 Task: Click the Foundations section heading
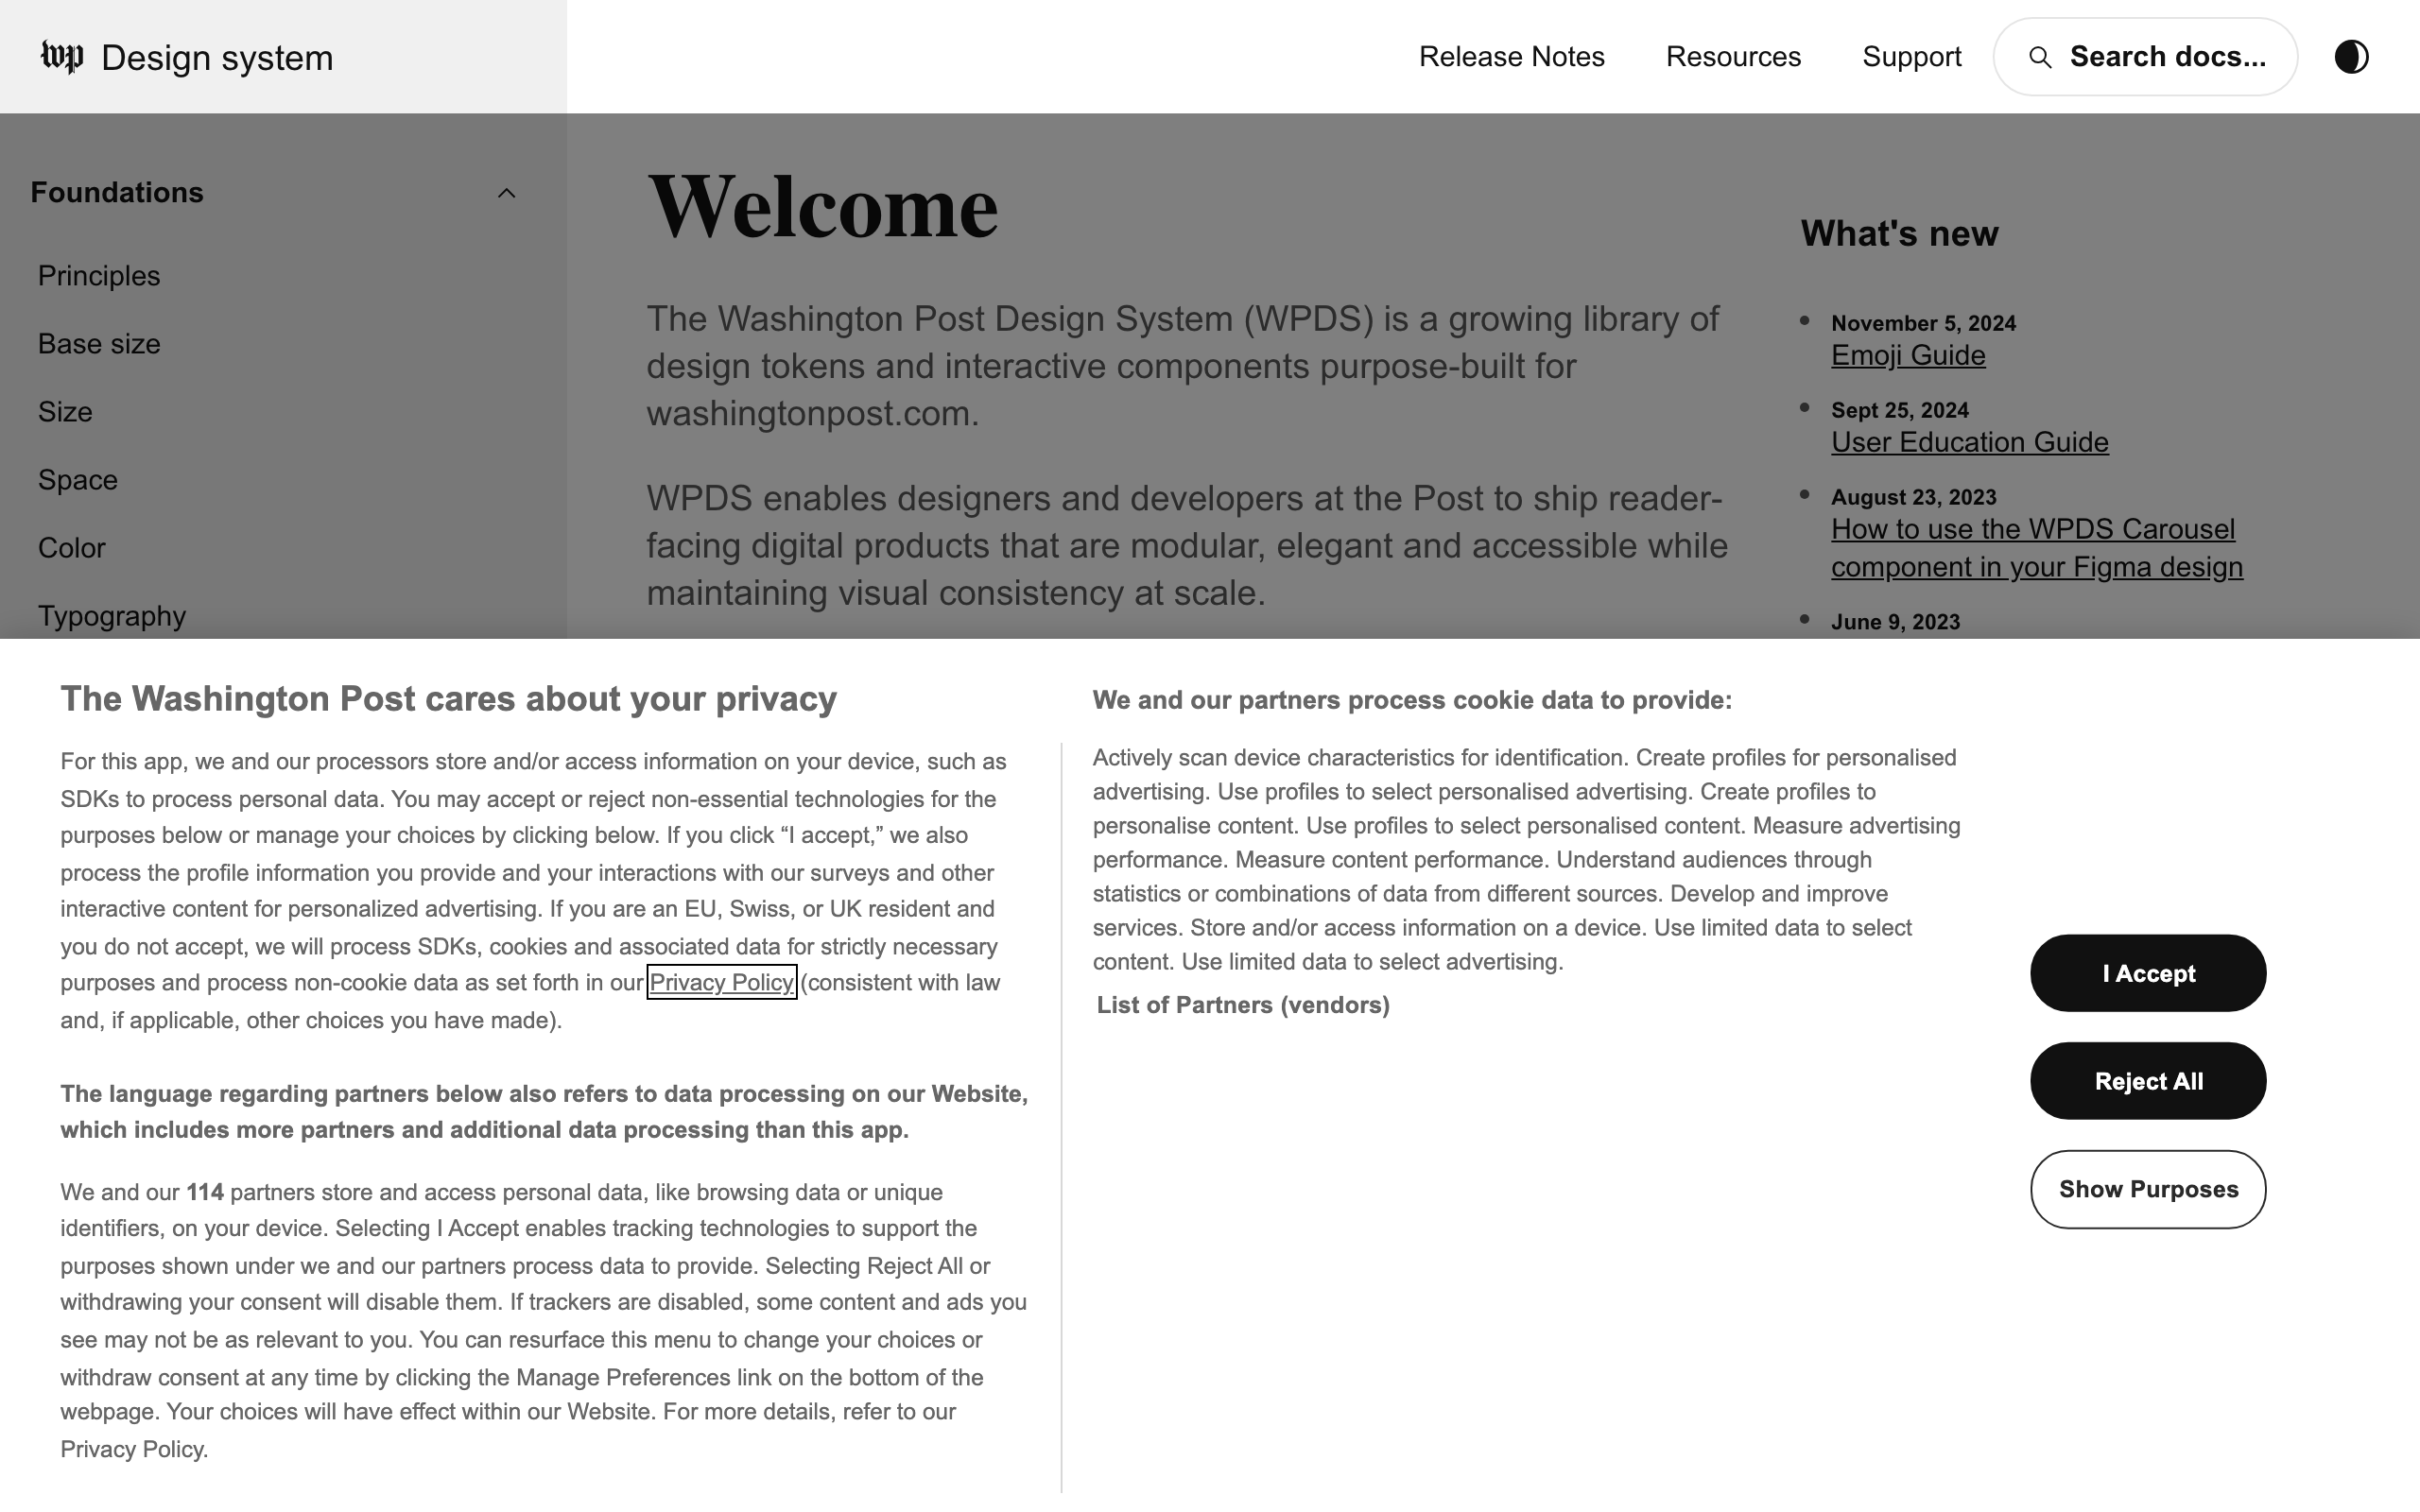point(117,192)
